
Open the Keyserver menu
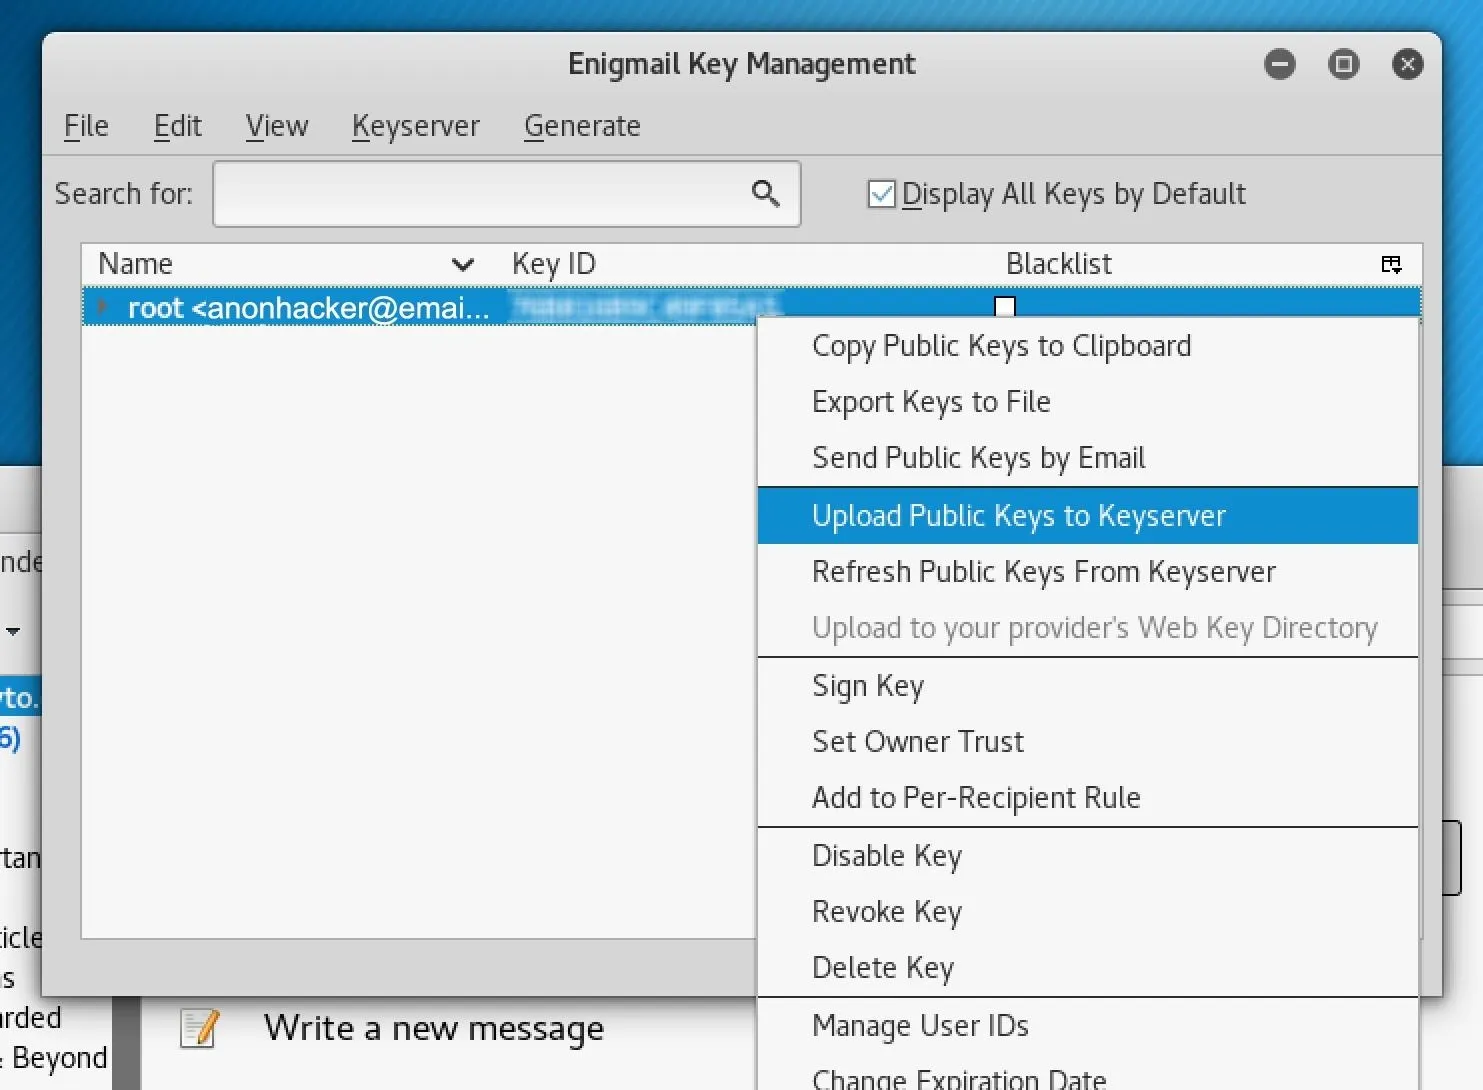pos(415,126)
